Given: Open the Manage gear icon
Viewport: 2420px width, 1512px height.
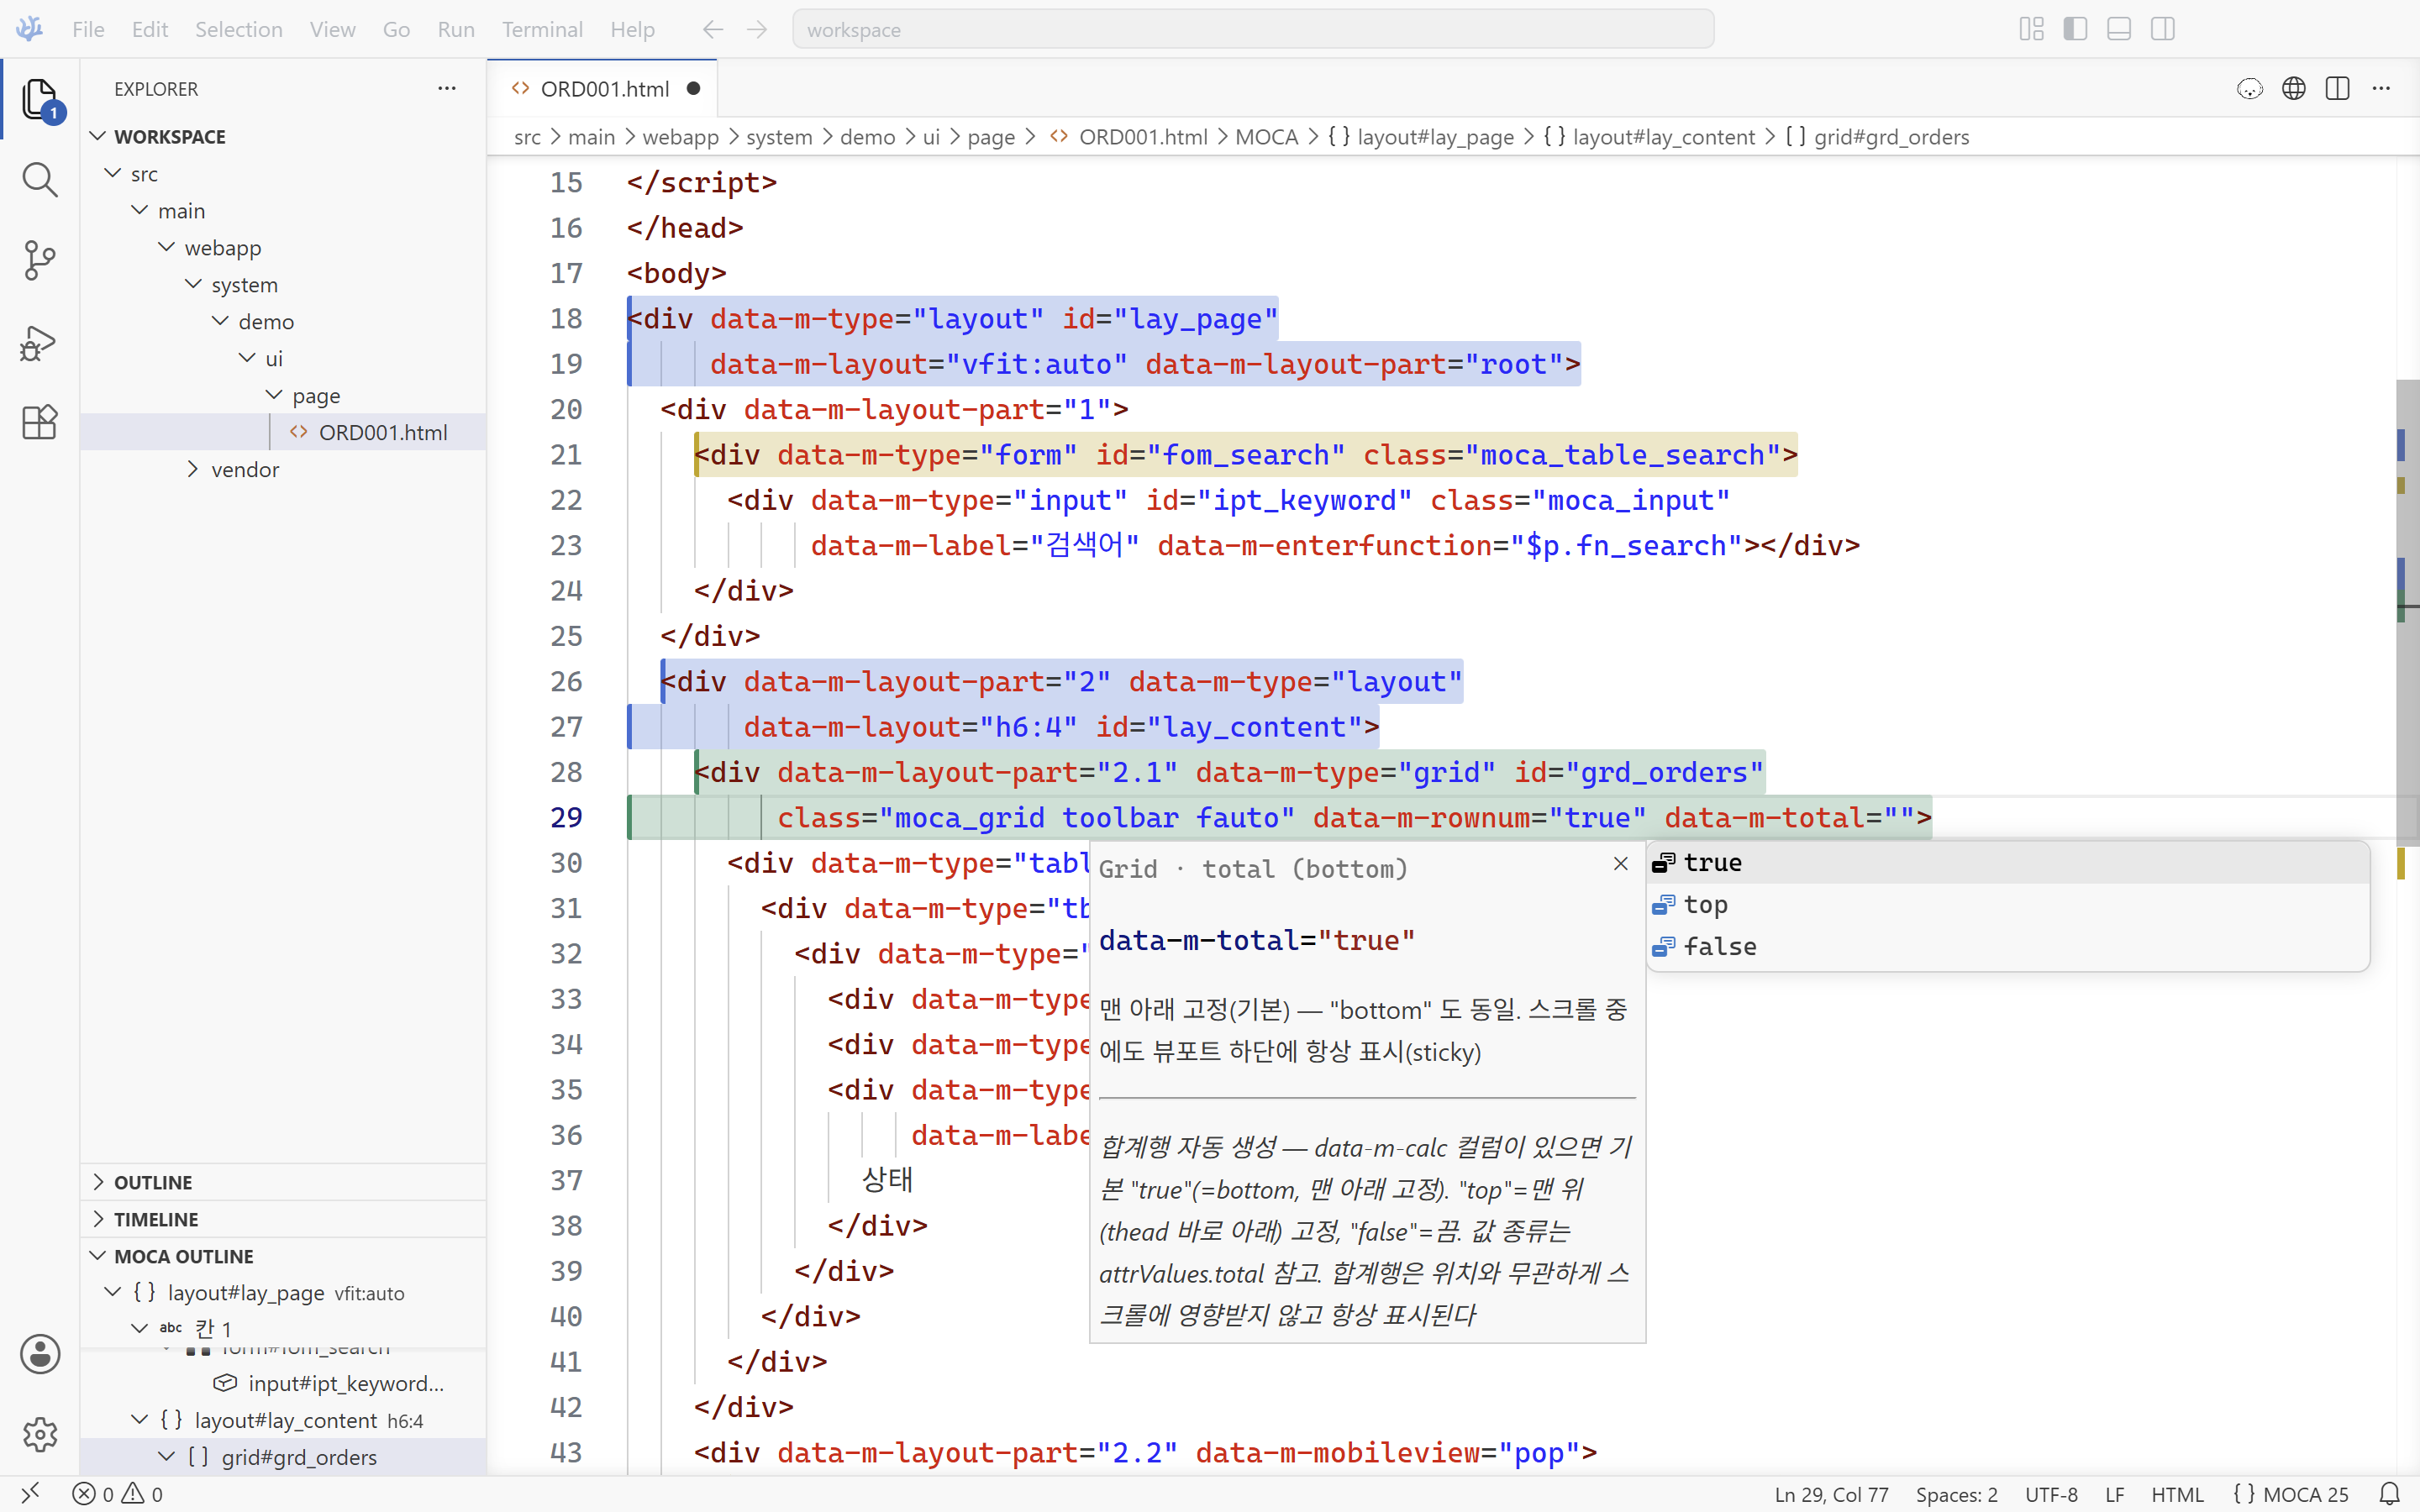Looking at the screenshot, I should coord(40,1435).
